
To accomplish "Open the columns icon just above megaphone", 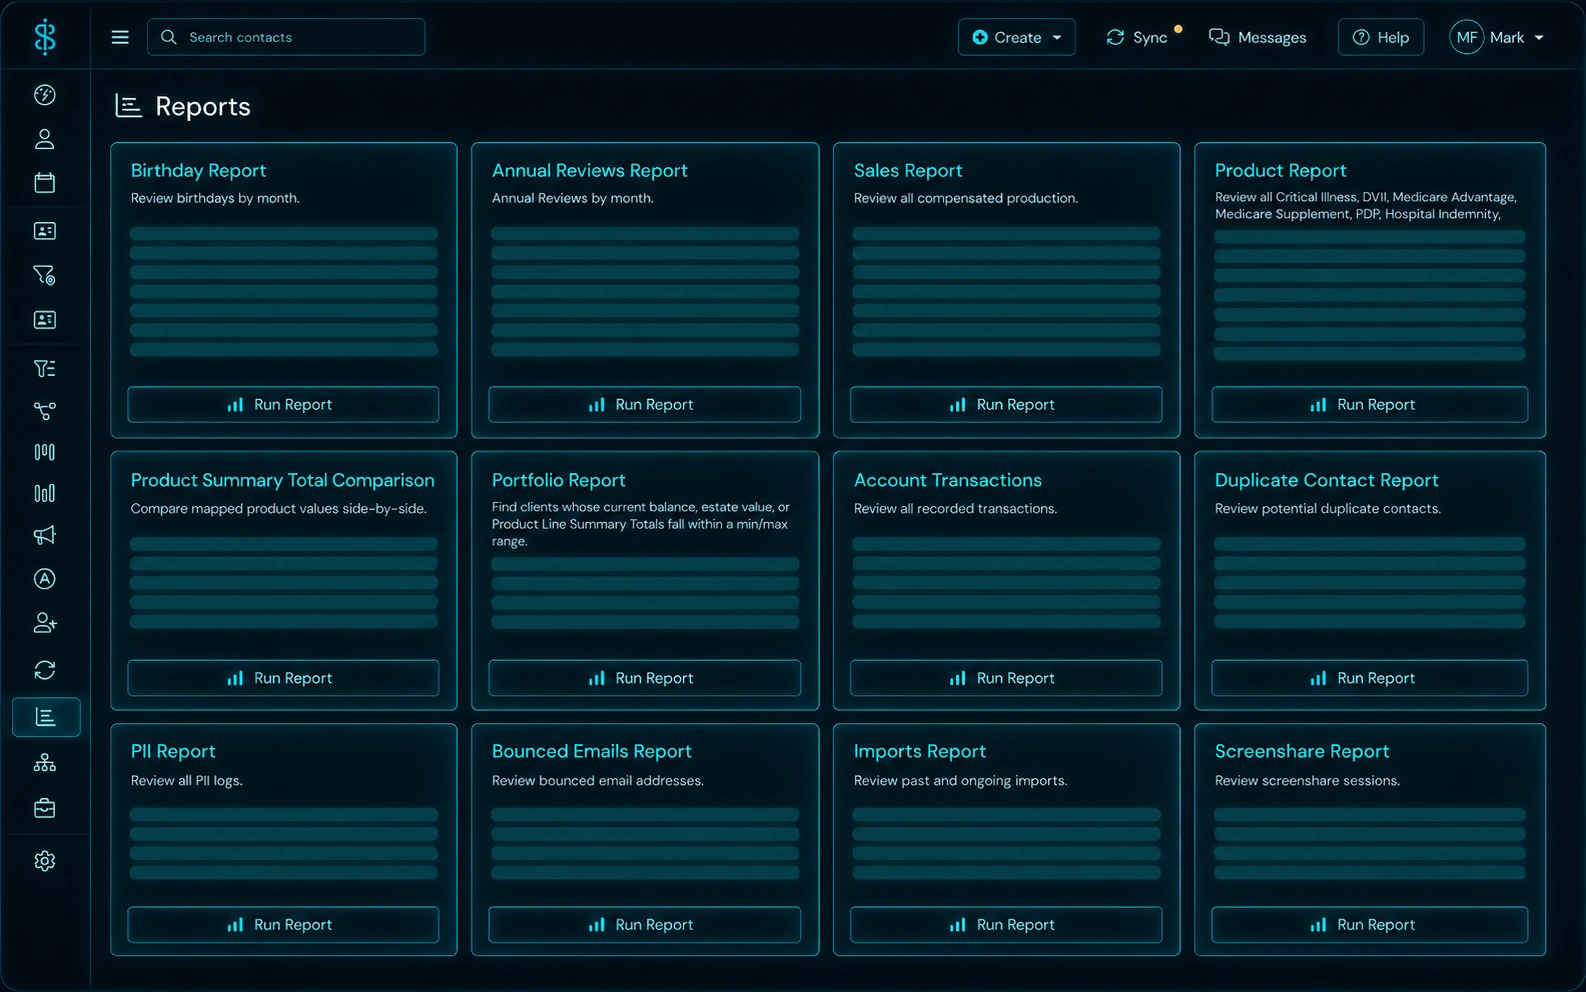I will pos(44,493).
